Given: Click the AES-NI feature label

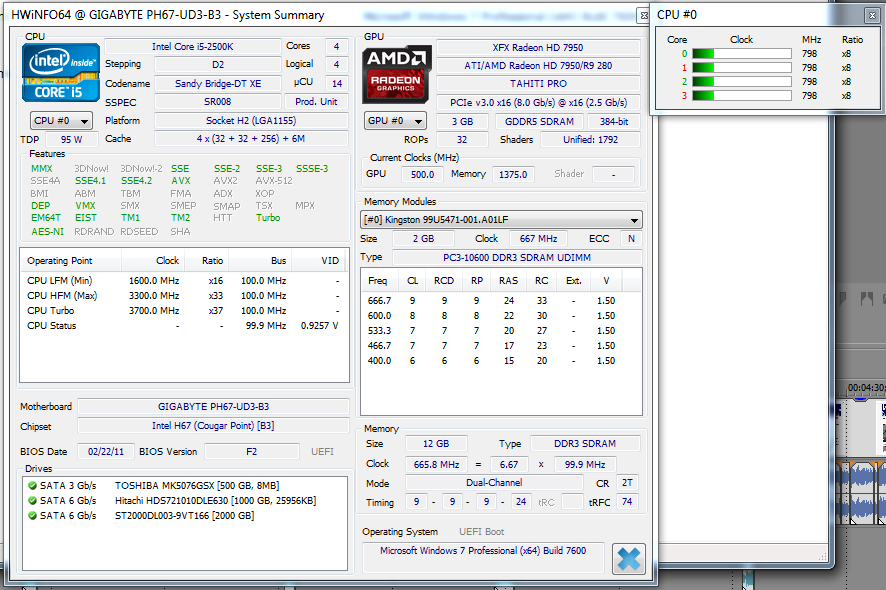Looking at the screenshot, I should tap(47, 232).
